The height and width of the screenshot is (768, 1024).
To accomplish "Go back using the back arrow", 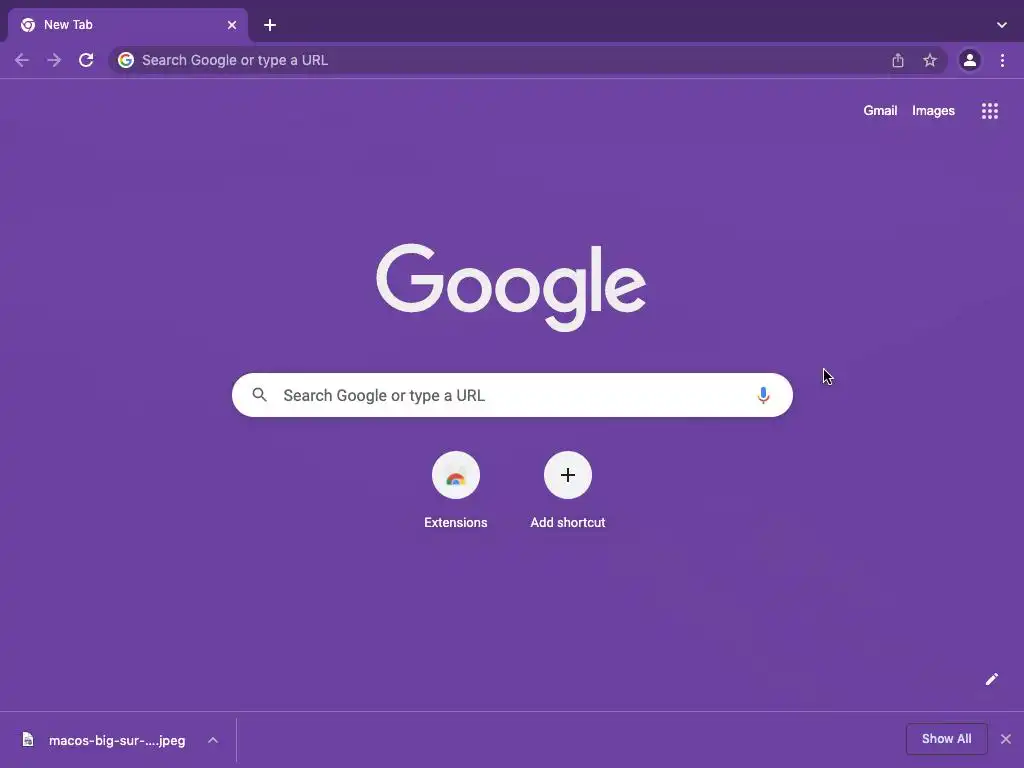I will coord(22,61).
